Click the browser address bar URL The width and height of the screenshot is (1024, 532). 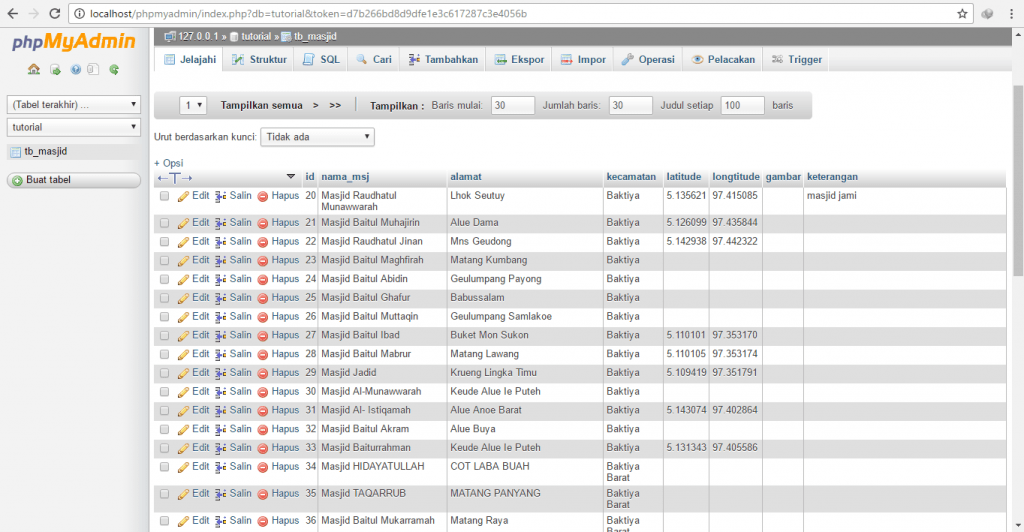308,14
